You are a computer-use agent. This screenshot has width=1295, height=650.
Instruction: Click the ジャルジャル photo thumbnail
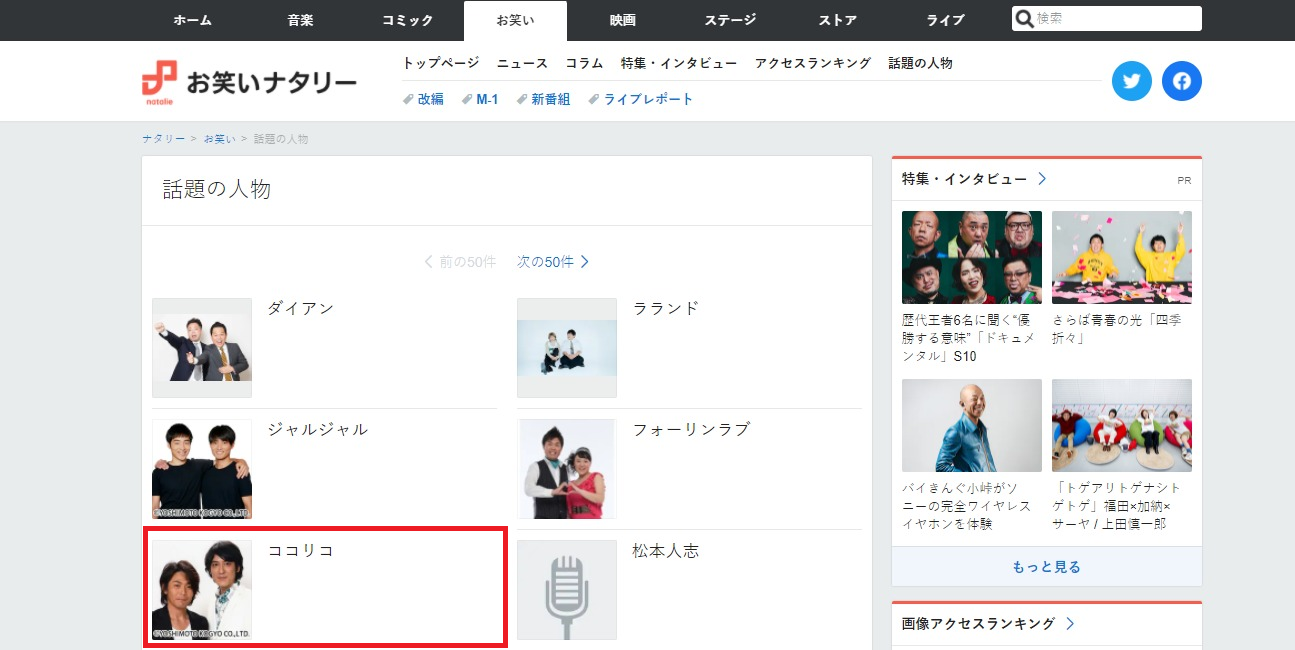click(202, 469)
